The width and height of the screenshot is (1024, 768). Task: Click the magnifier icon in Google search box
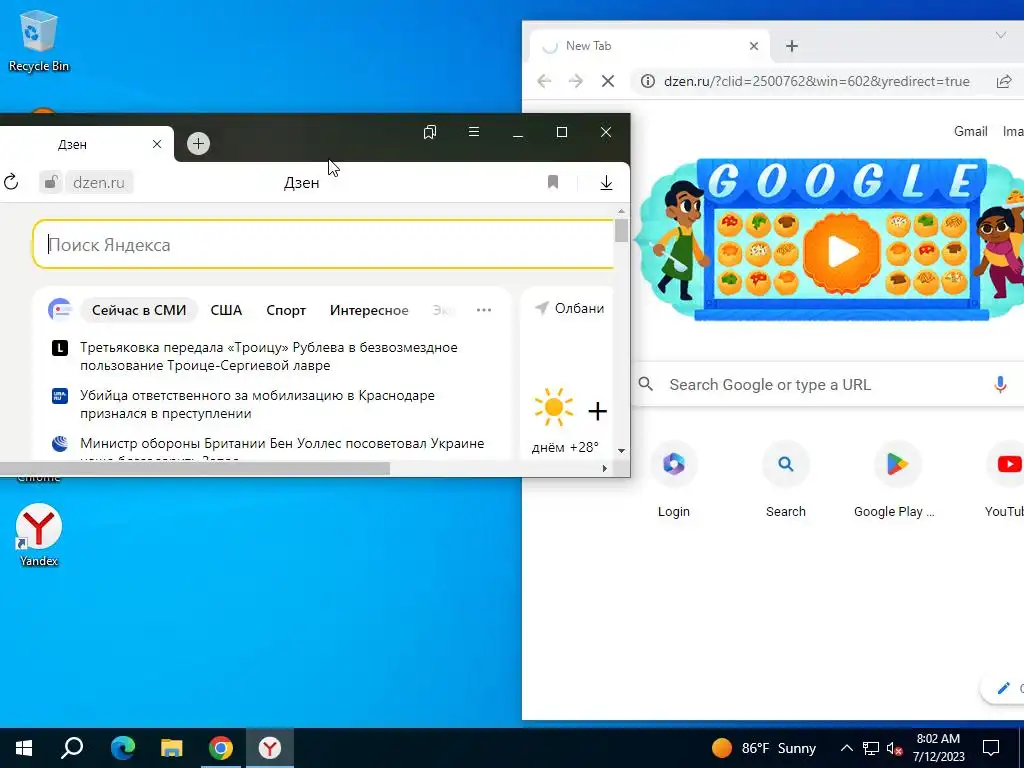[x=645, y=384]
